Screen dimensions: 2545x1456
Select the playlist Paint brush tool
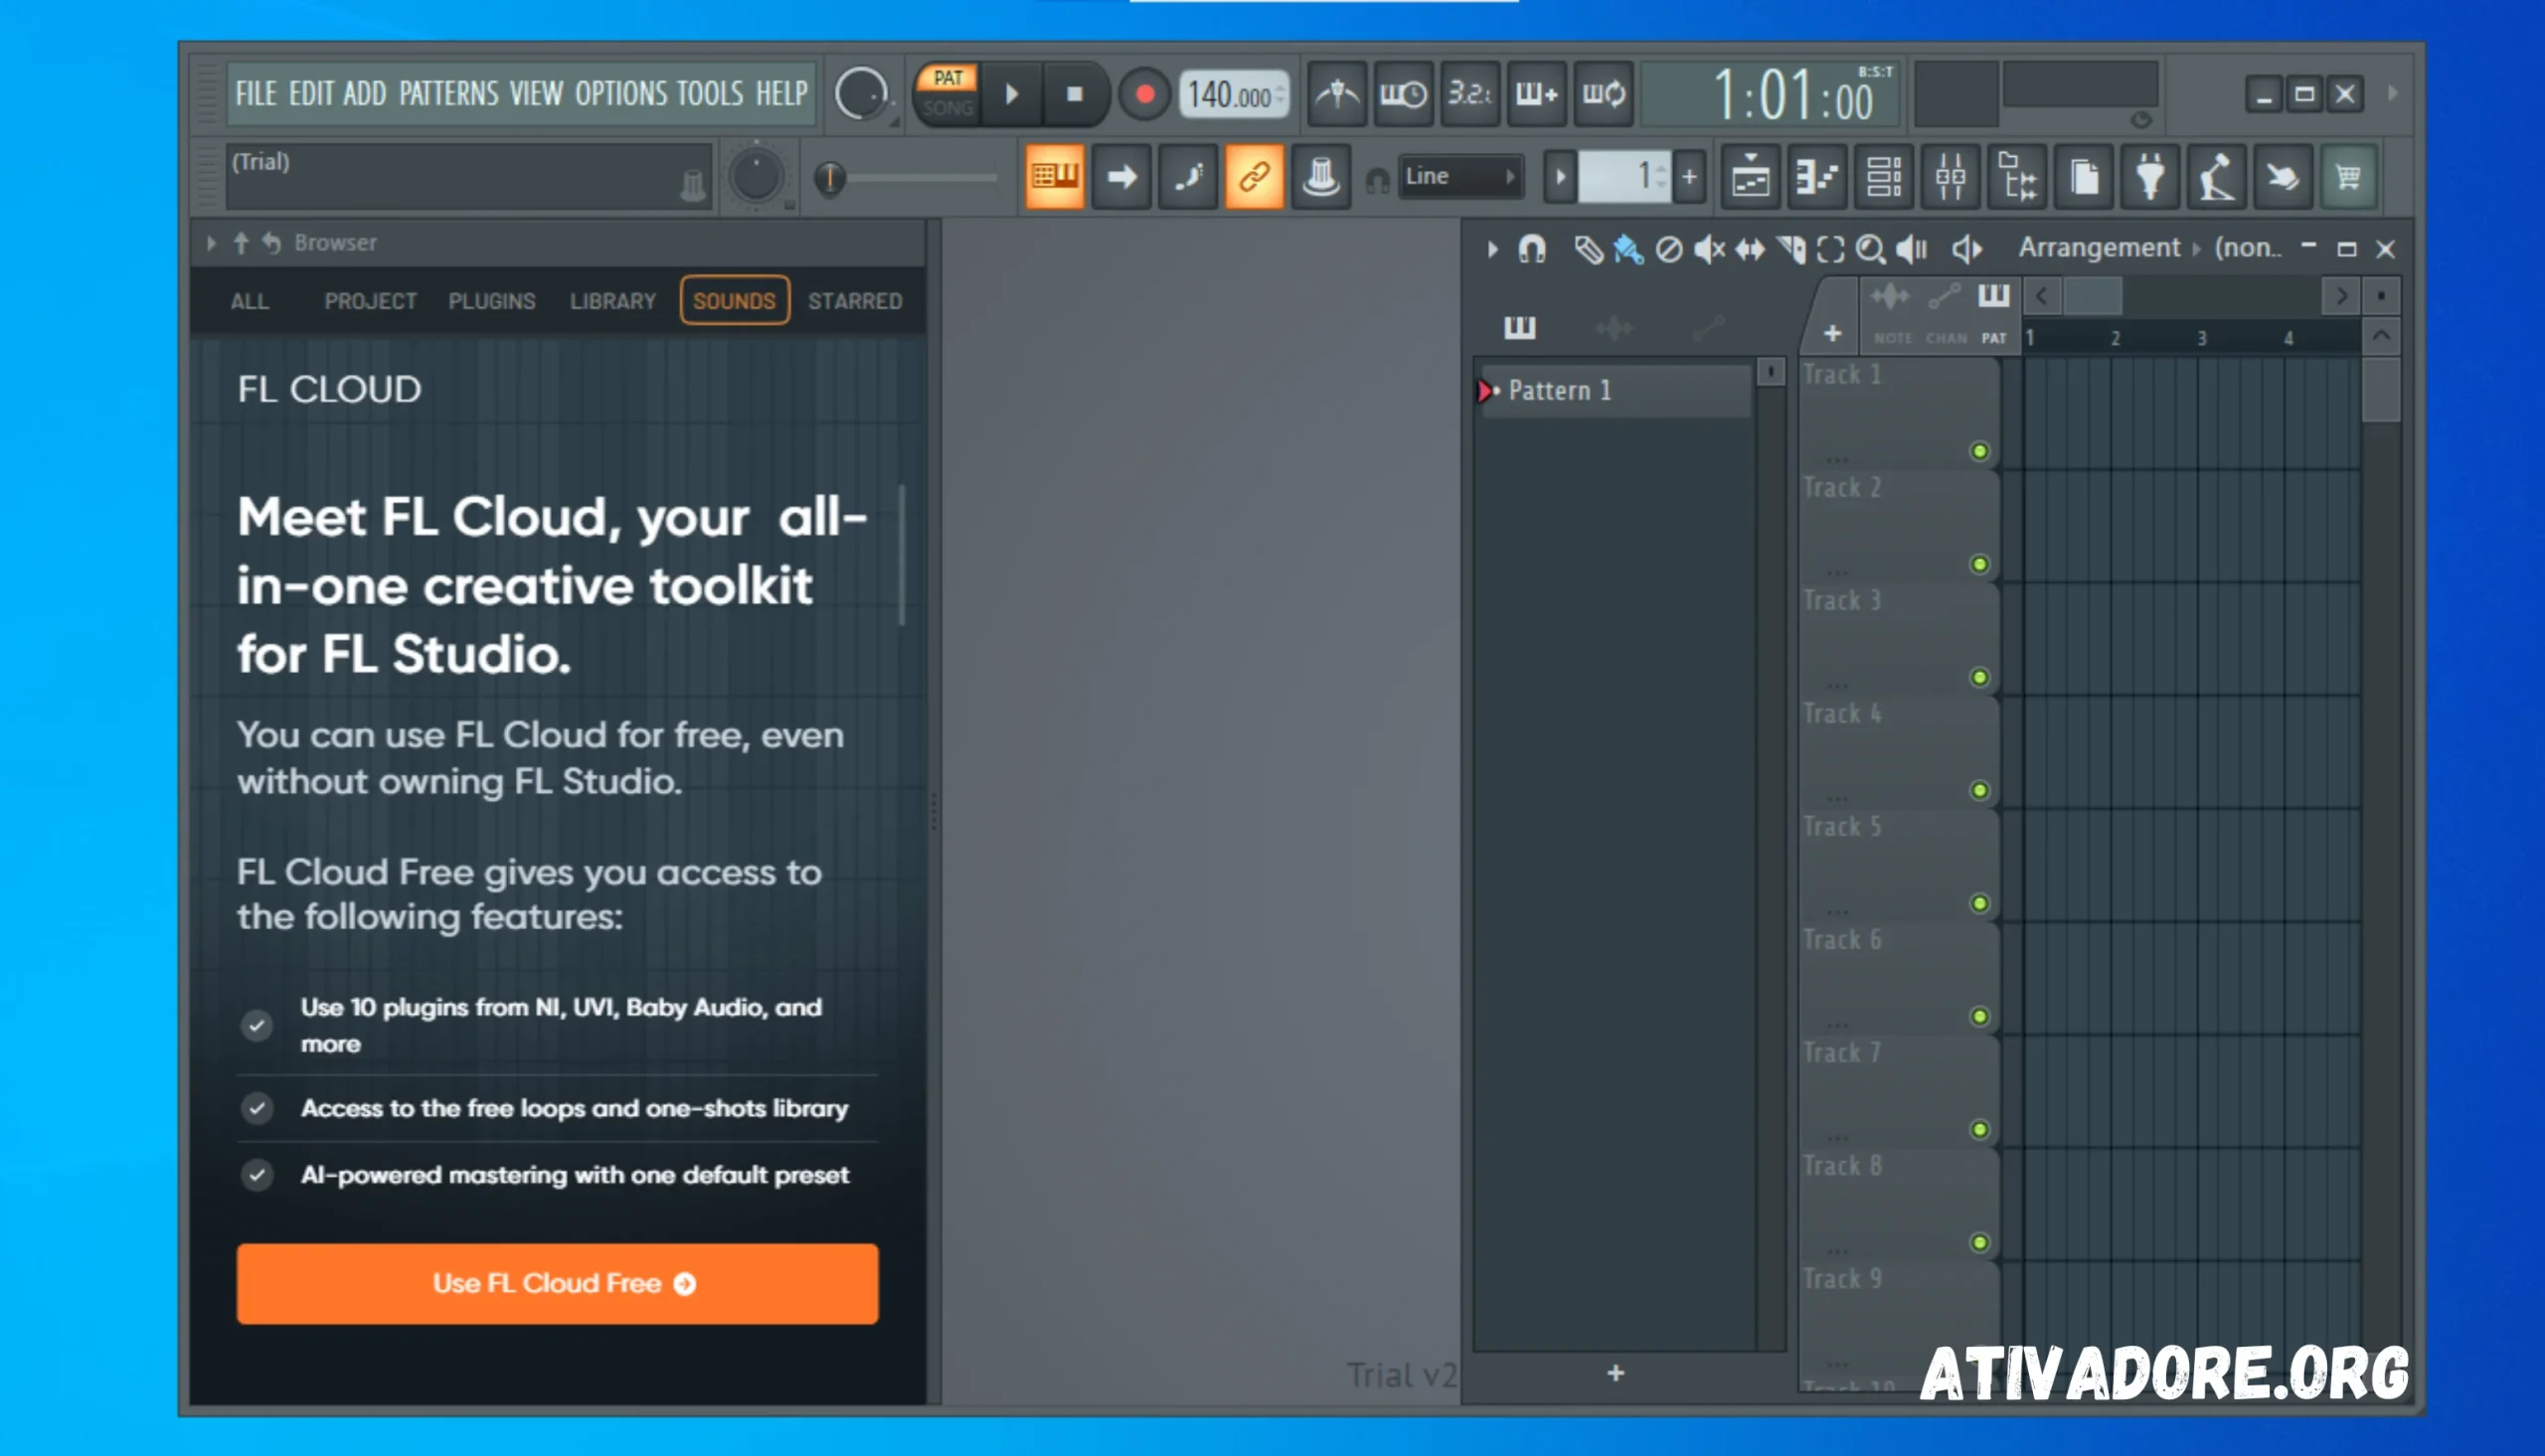1628,250
